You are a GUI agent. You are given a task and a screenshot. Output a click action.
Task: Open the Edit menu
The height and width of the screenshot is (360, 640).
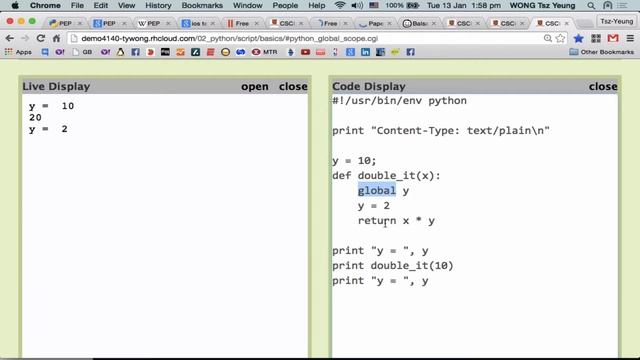coord(100,6)
